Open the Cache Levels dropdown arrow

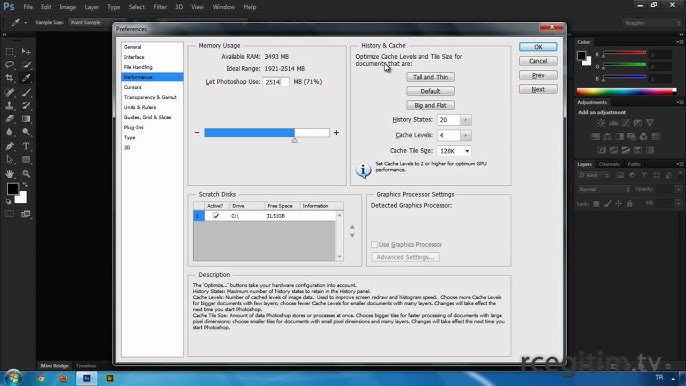point(466,135)
